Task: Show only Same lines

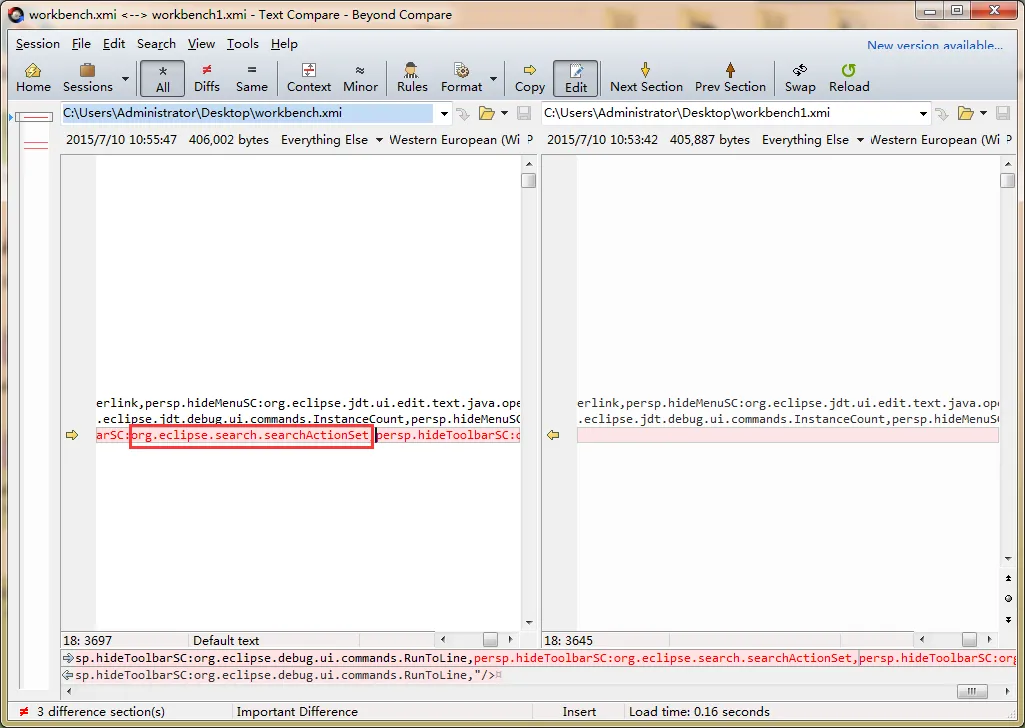Action: click(x=252, y=78)
